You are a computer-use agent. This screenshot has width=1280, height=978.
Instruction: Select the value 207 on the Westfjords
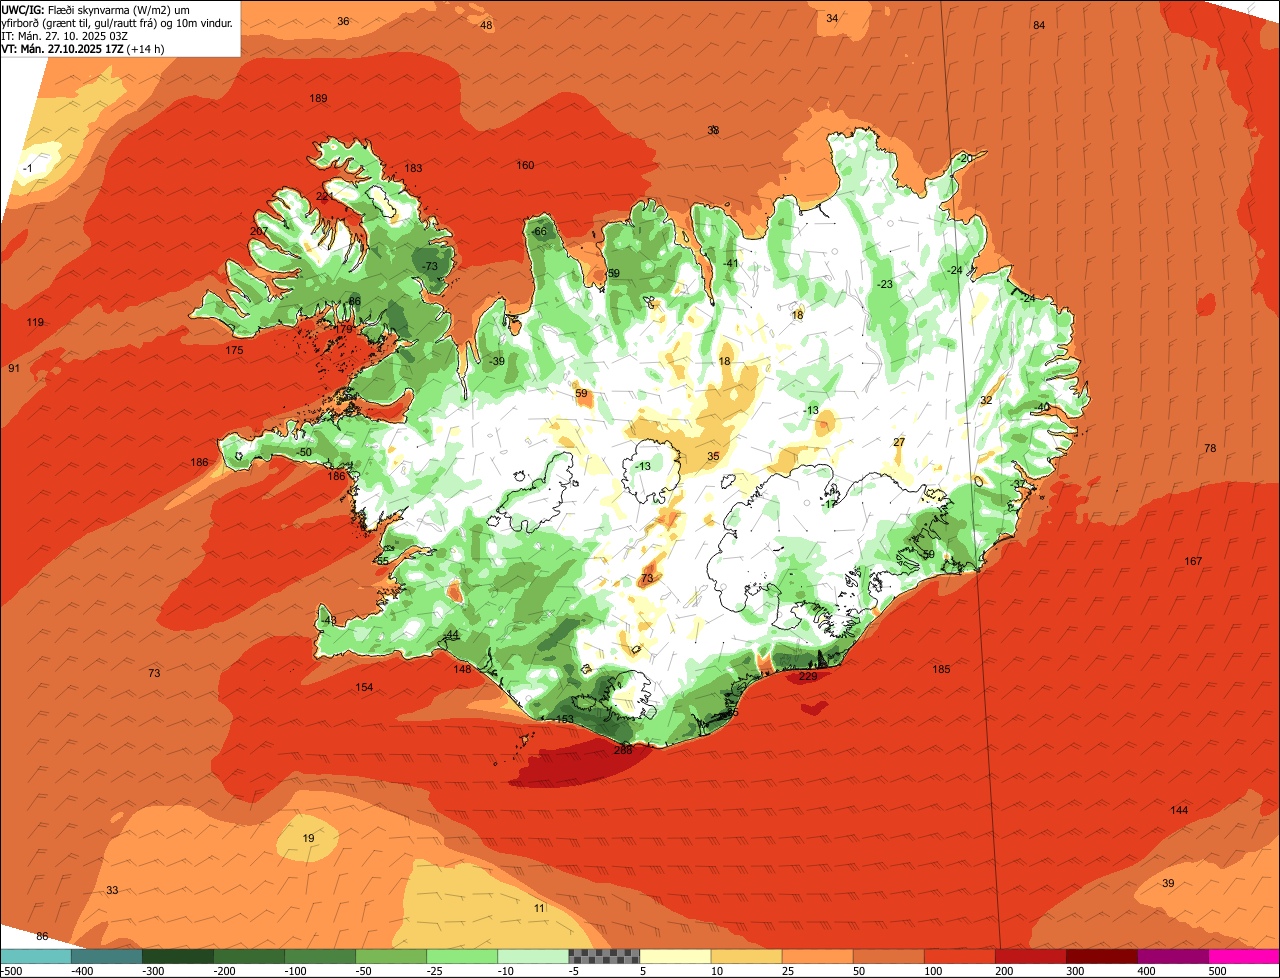(259, 231)
